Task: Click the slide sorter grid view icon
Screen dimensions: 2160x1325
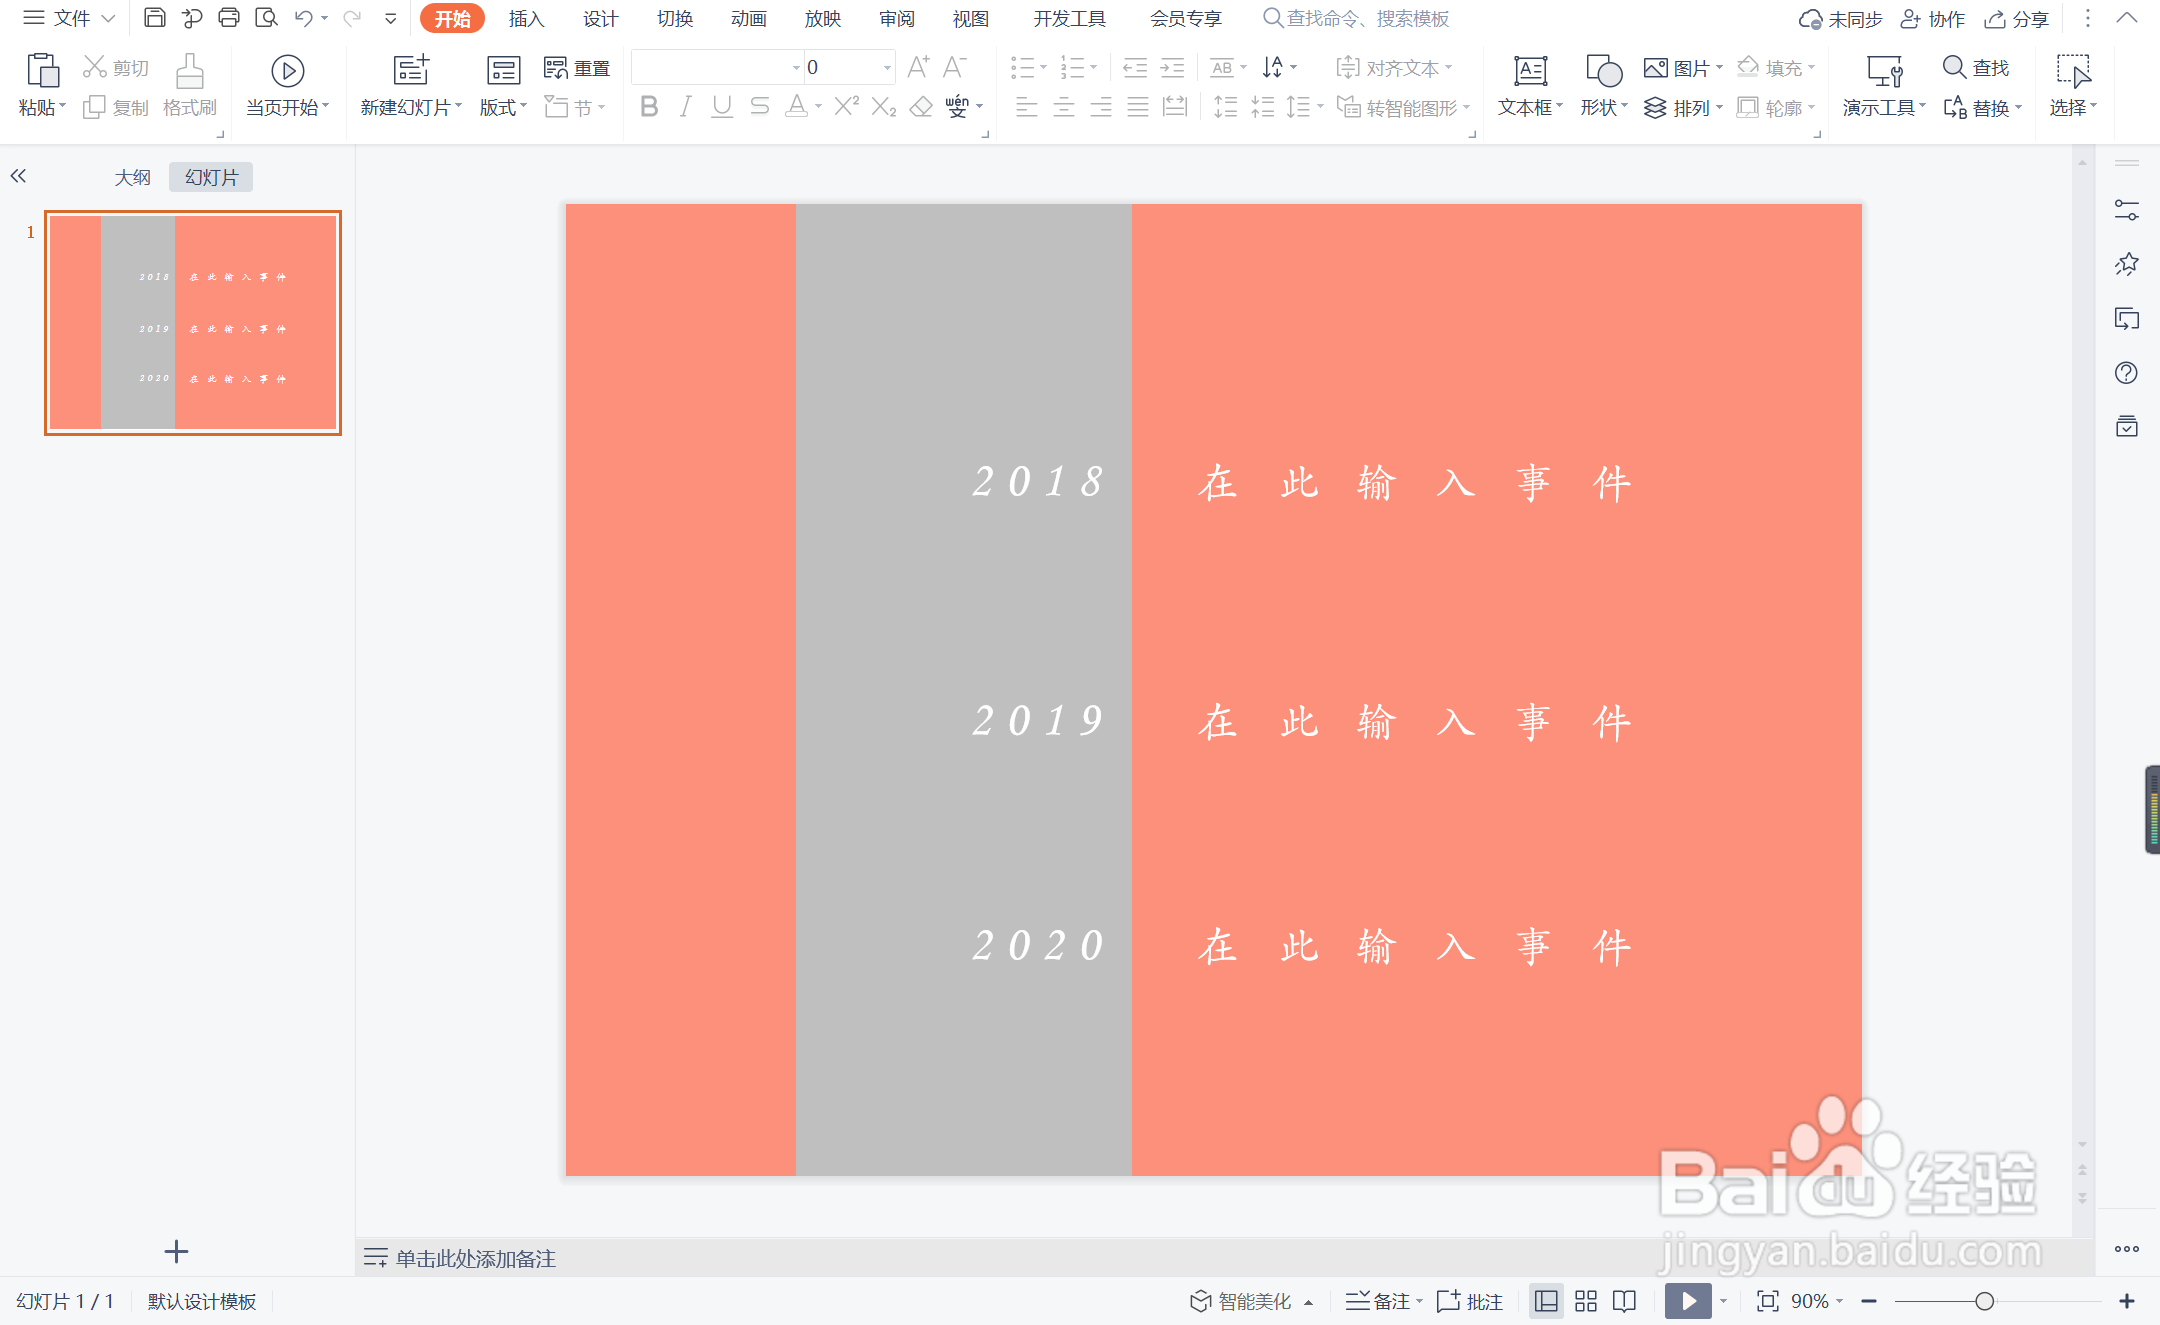Action: tap(1586, 1301)
